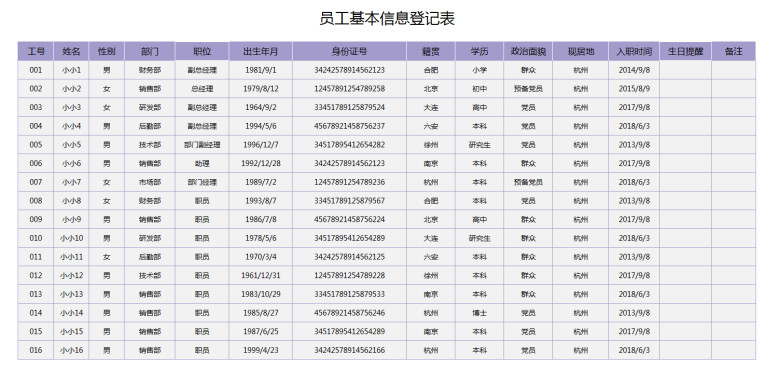
Task: Select employee number cell 016
Action: click(36, 350)
